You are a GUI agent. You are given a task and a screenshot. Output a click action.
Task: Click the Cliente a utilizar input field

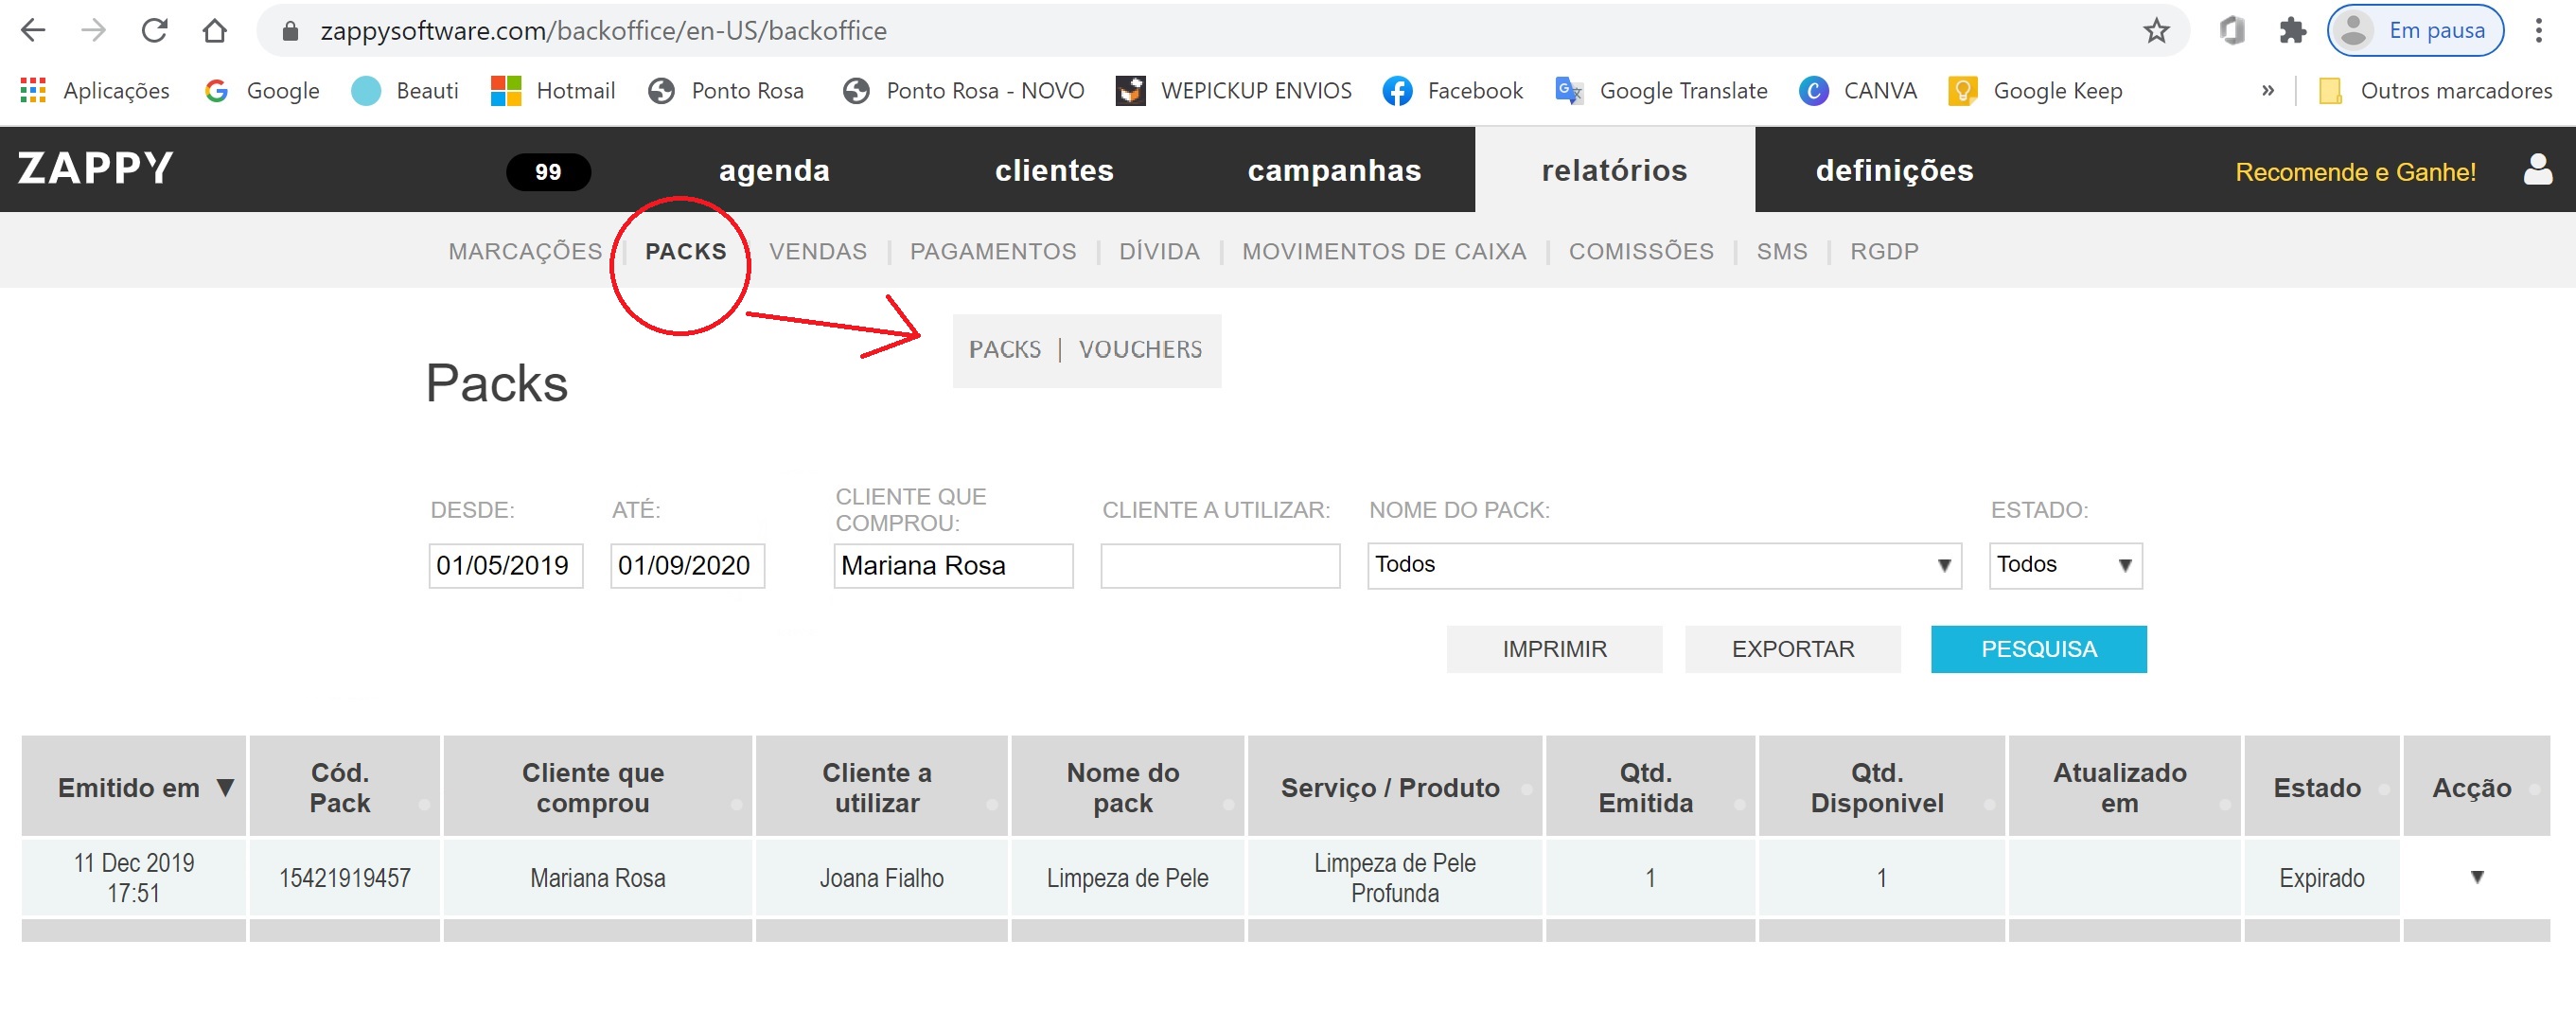(x=1219, y=566)
